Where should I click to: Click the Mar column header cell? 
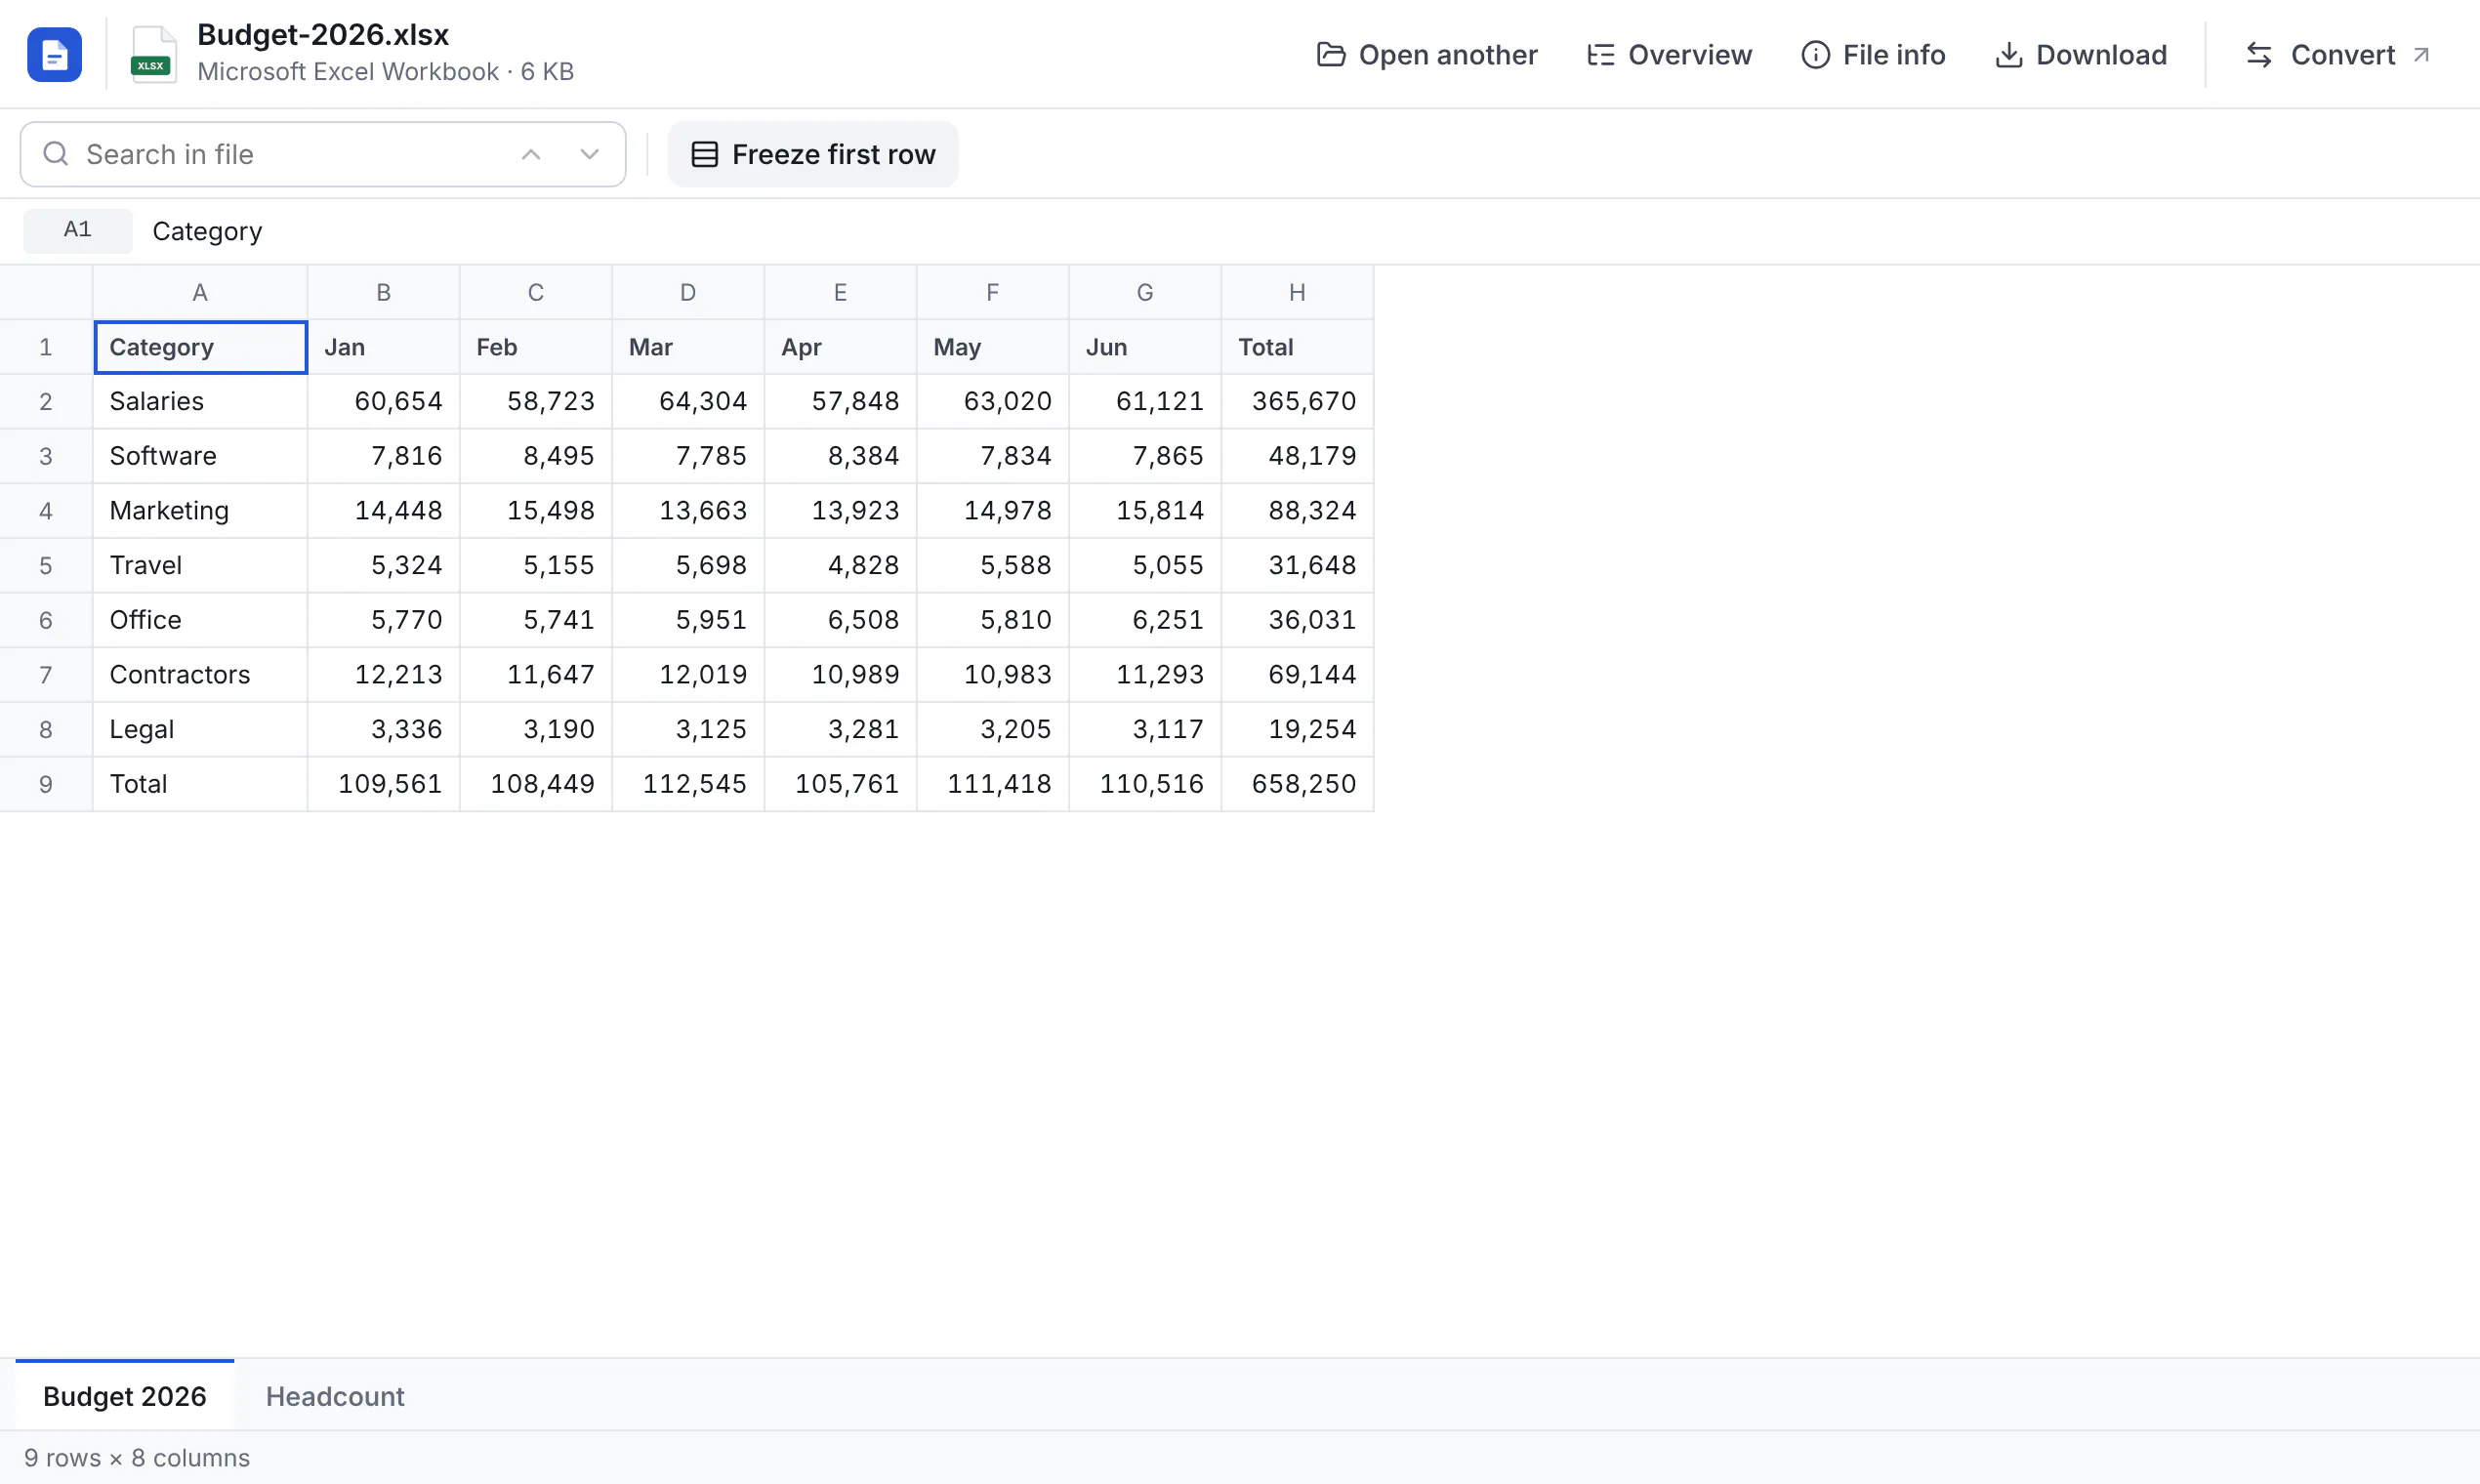[x=688, y=347]
